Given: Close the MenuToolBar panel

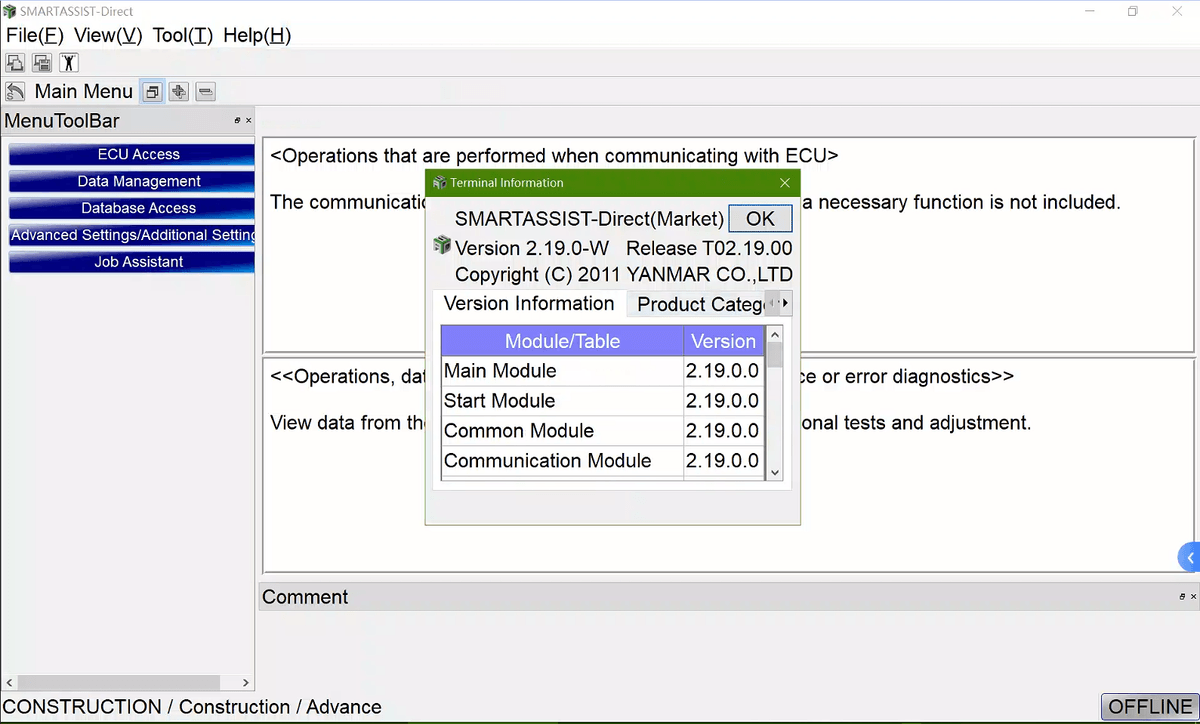Looking at the screenshot, I should (x=248, y=121).
